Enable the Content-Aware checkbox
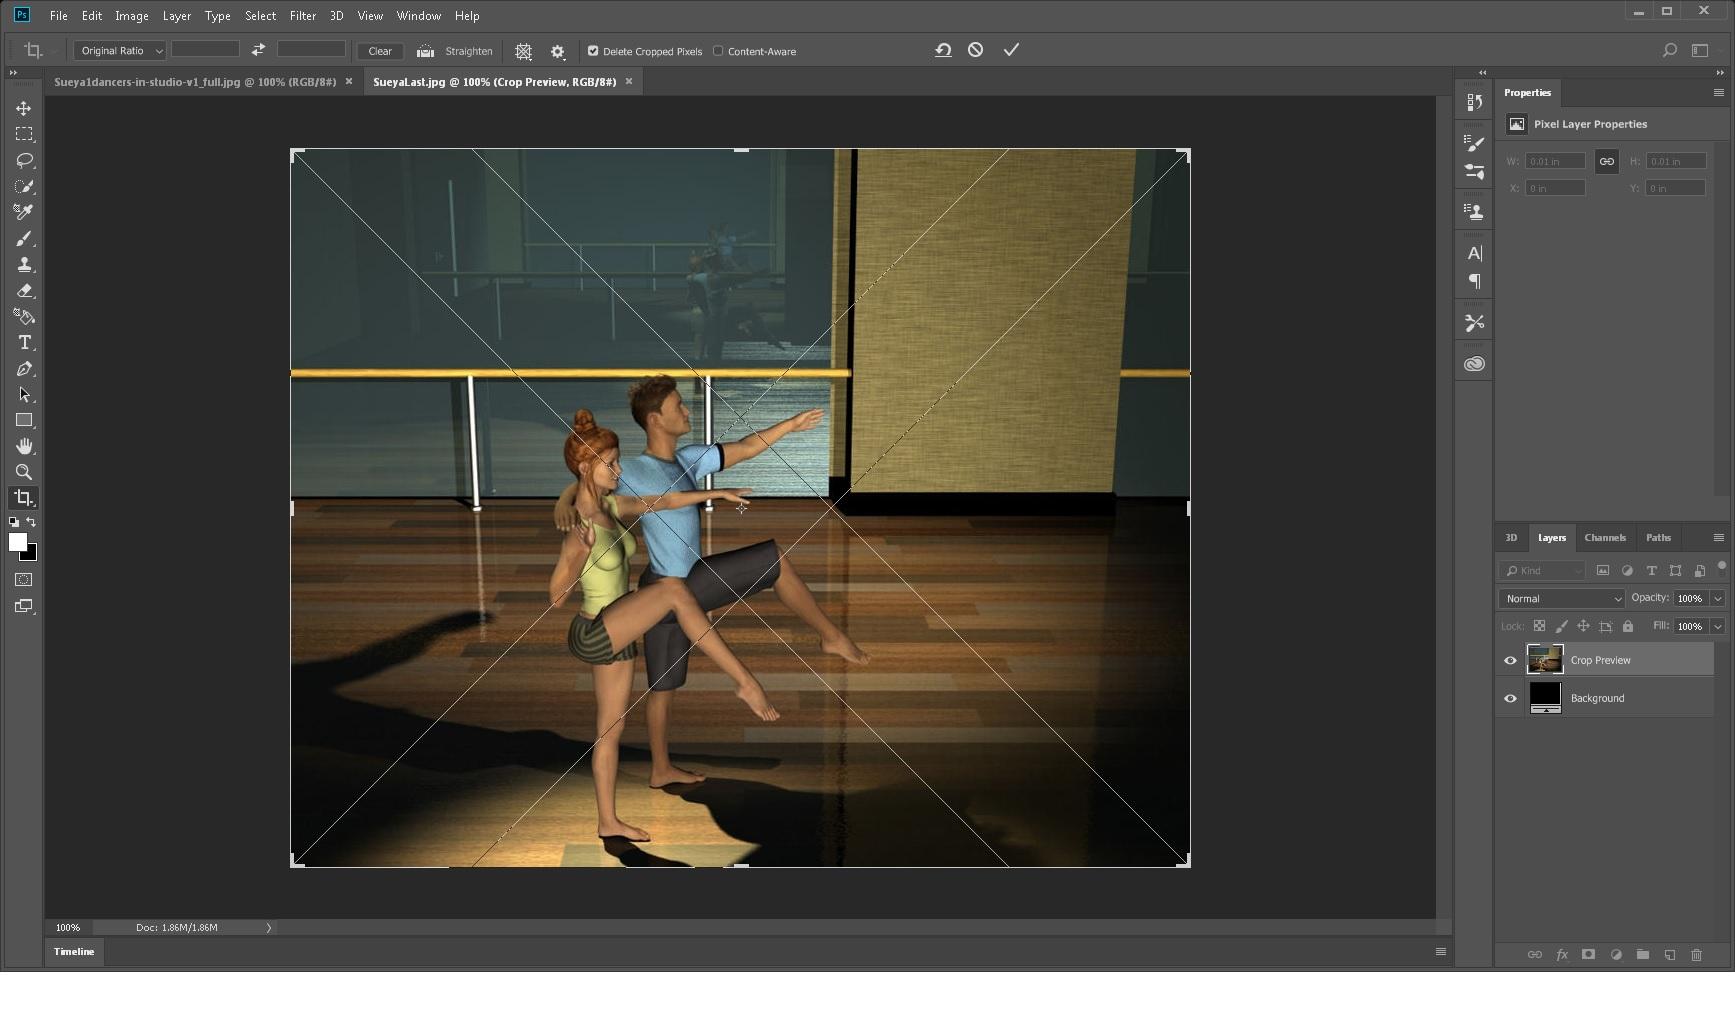 coord(718,51)
